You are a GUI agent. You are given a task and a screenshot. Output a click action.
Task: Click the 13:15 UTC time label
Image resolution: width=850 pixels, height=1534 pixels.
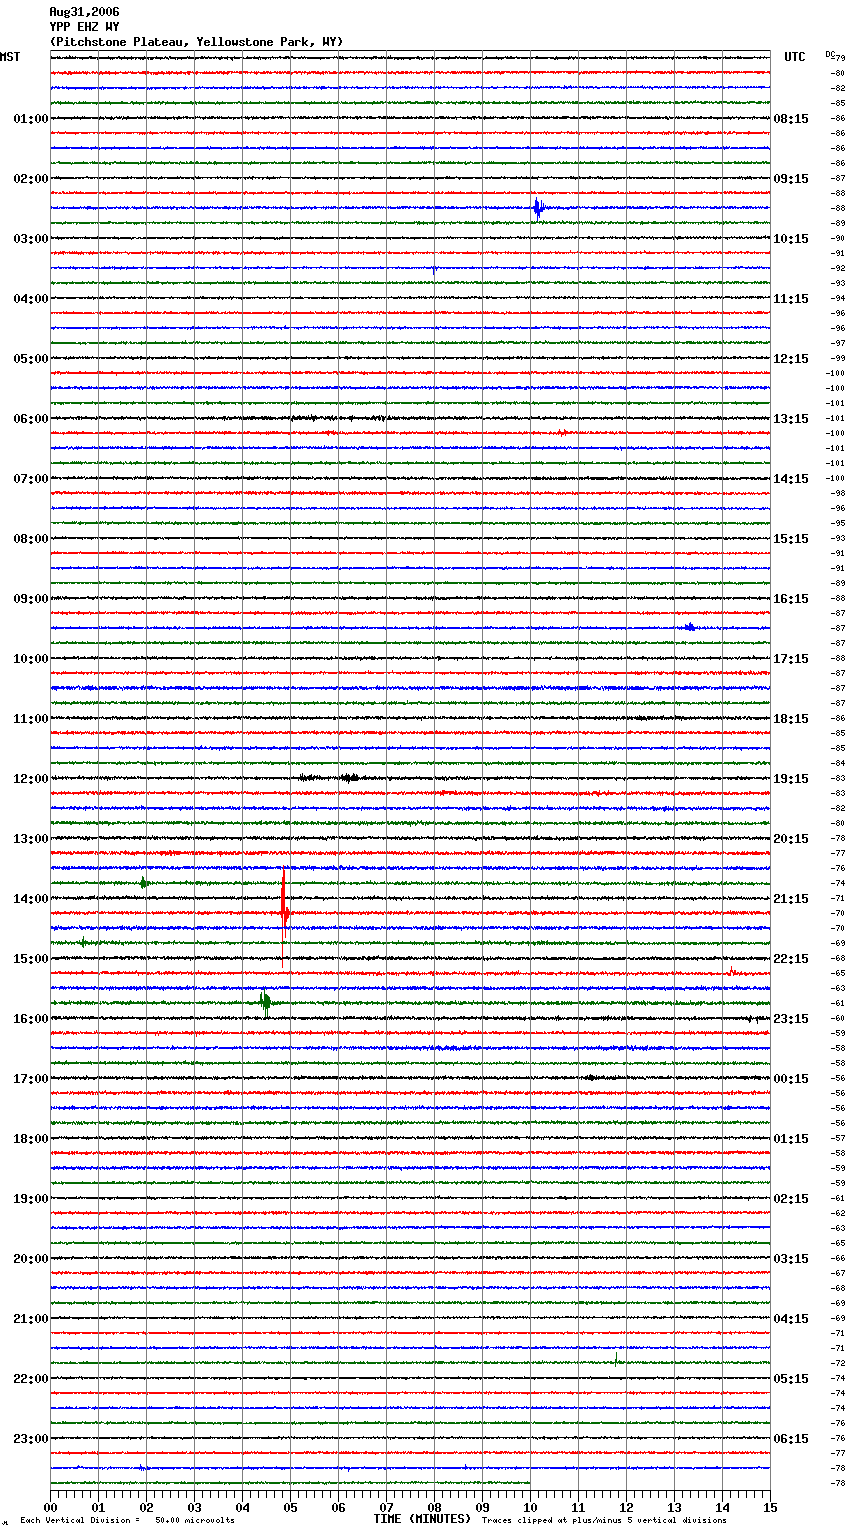pyautogui.click(x=791, y=419)
